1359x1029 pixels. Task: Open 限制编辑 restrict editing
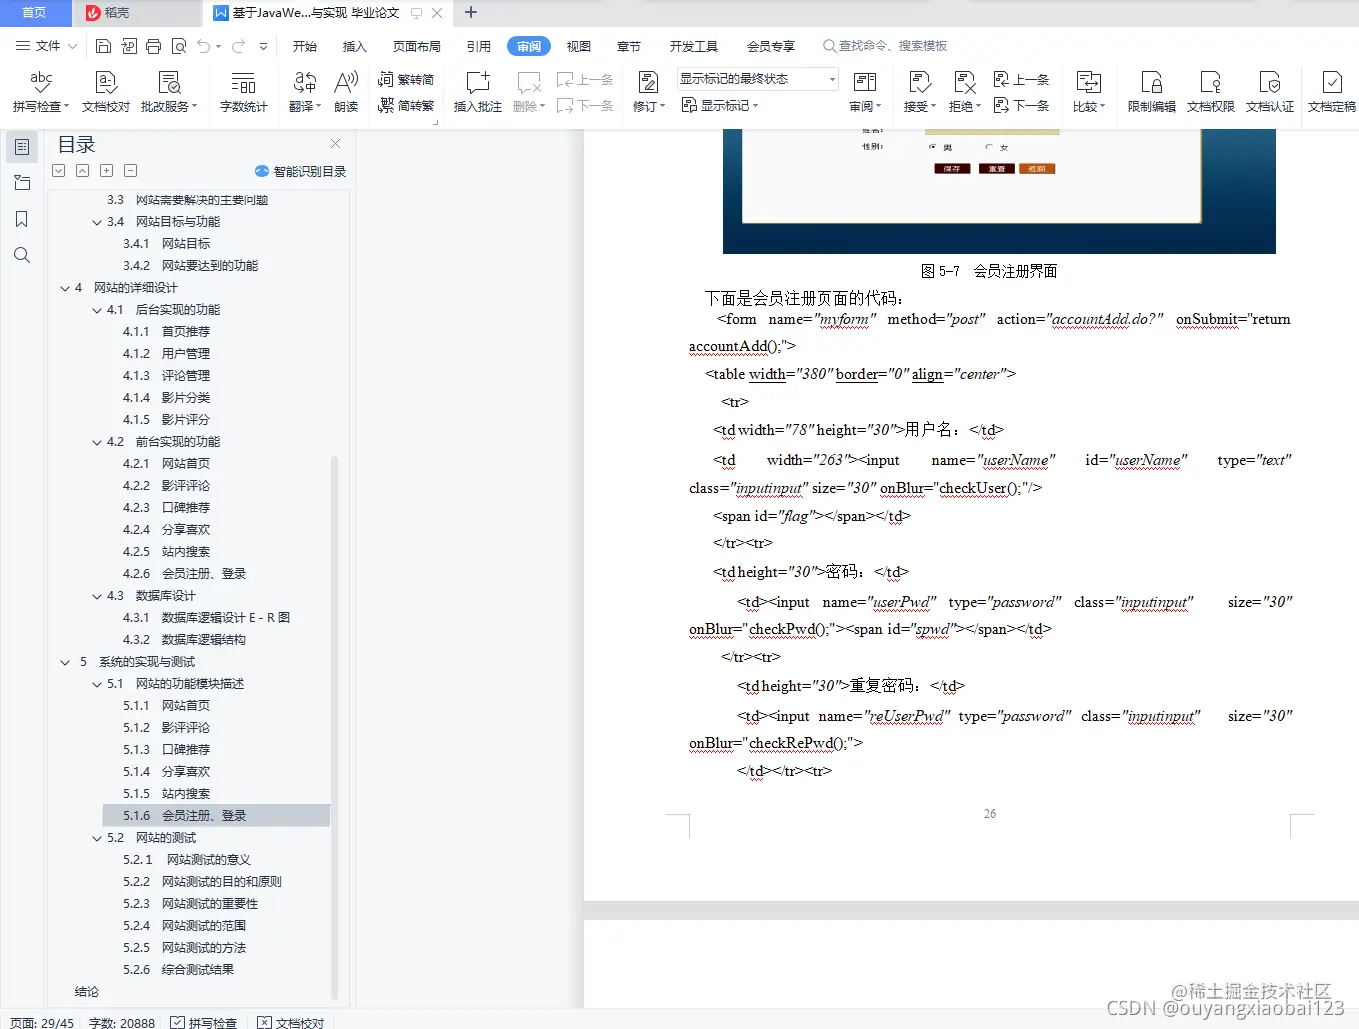1151,92
